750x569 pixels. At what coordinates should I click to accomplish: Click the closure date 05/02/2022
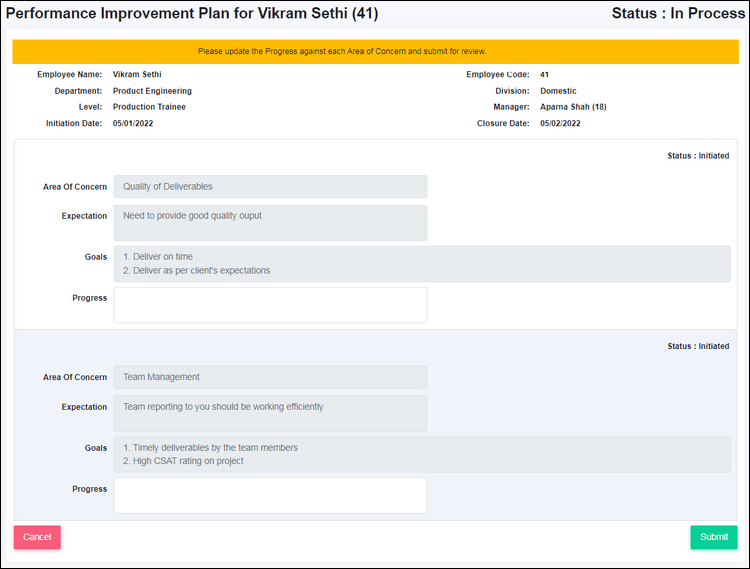560,124
